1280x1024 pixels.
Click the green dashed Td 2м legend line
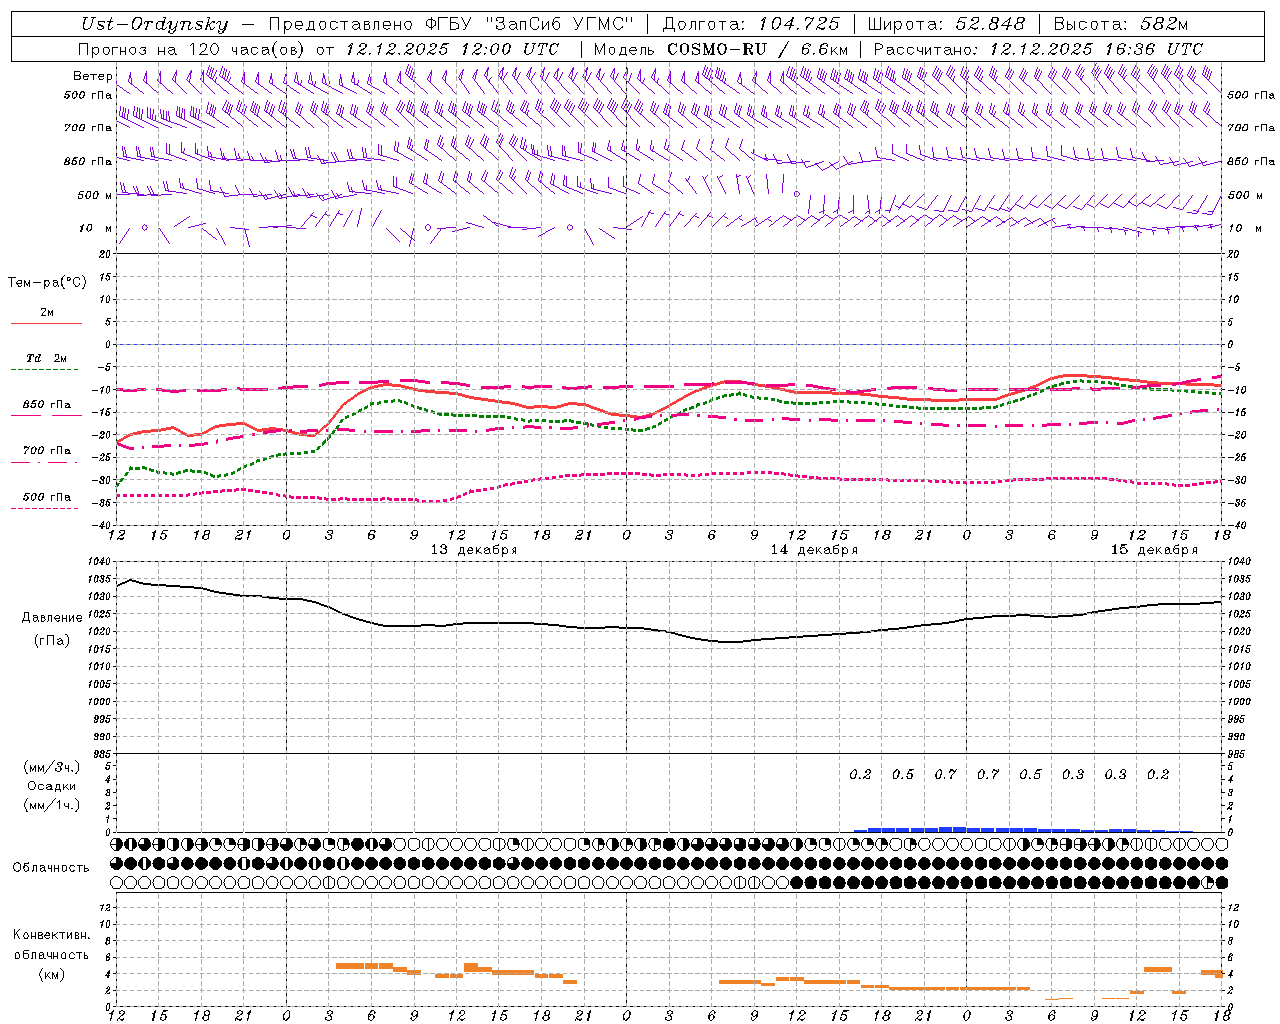tap(45, 369)
